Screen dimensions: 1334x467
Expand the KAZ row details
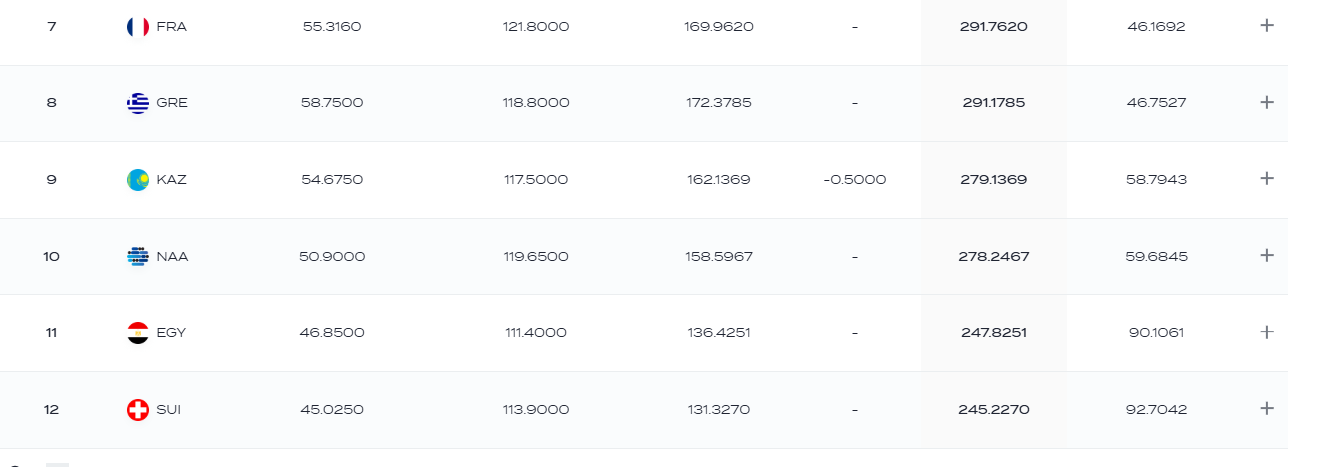1267,178
